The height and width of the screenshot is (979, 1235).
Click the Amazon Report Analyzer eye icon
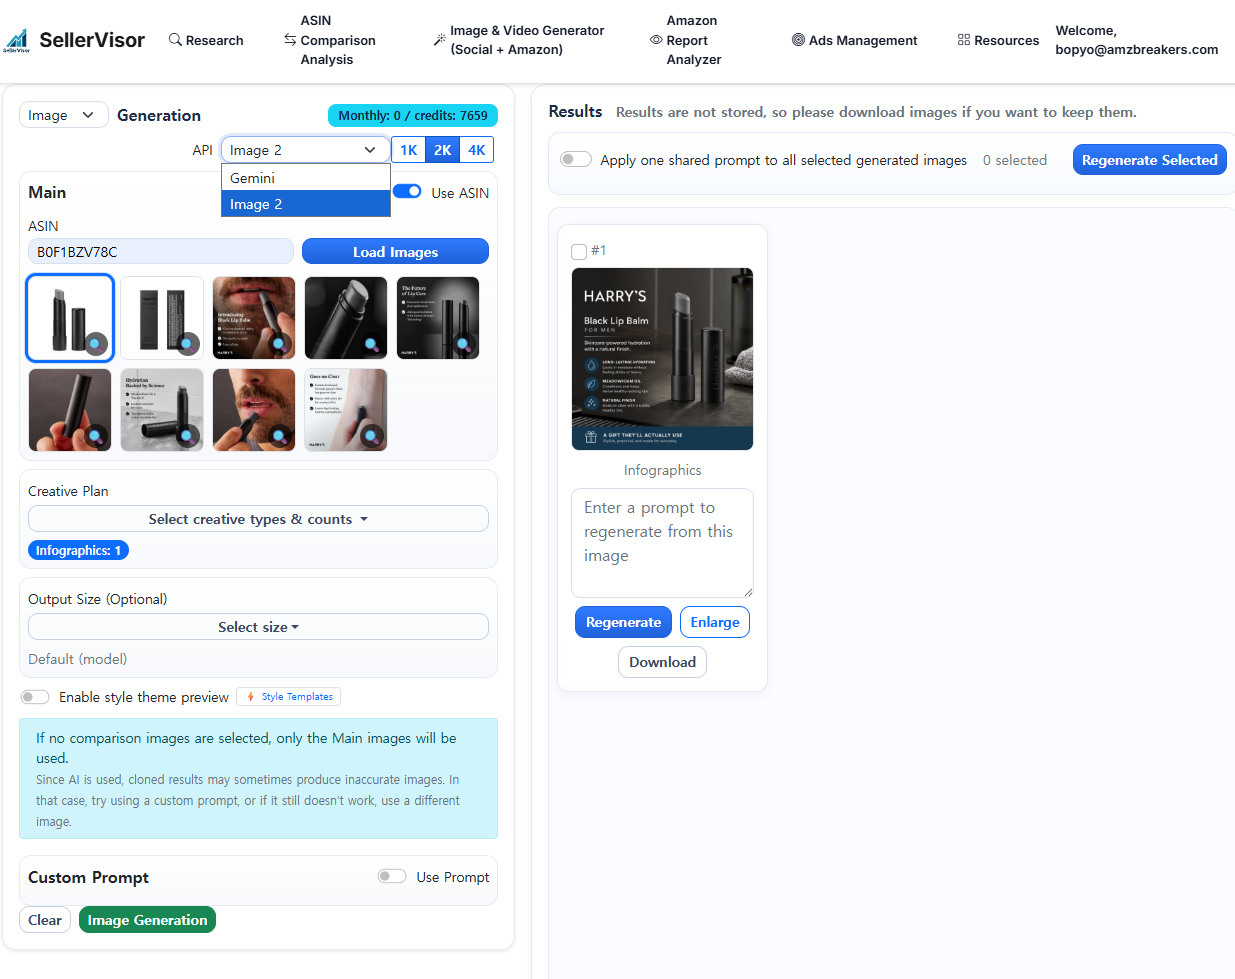click(656, 40)
